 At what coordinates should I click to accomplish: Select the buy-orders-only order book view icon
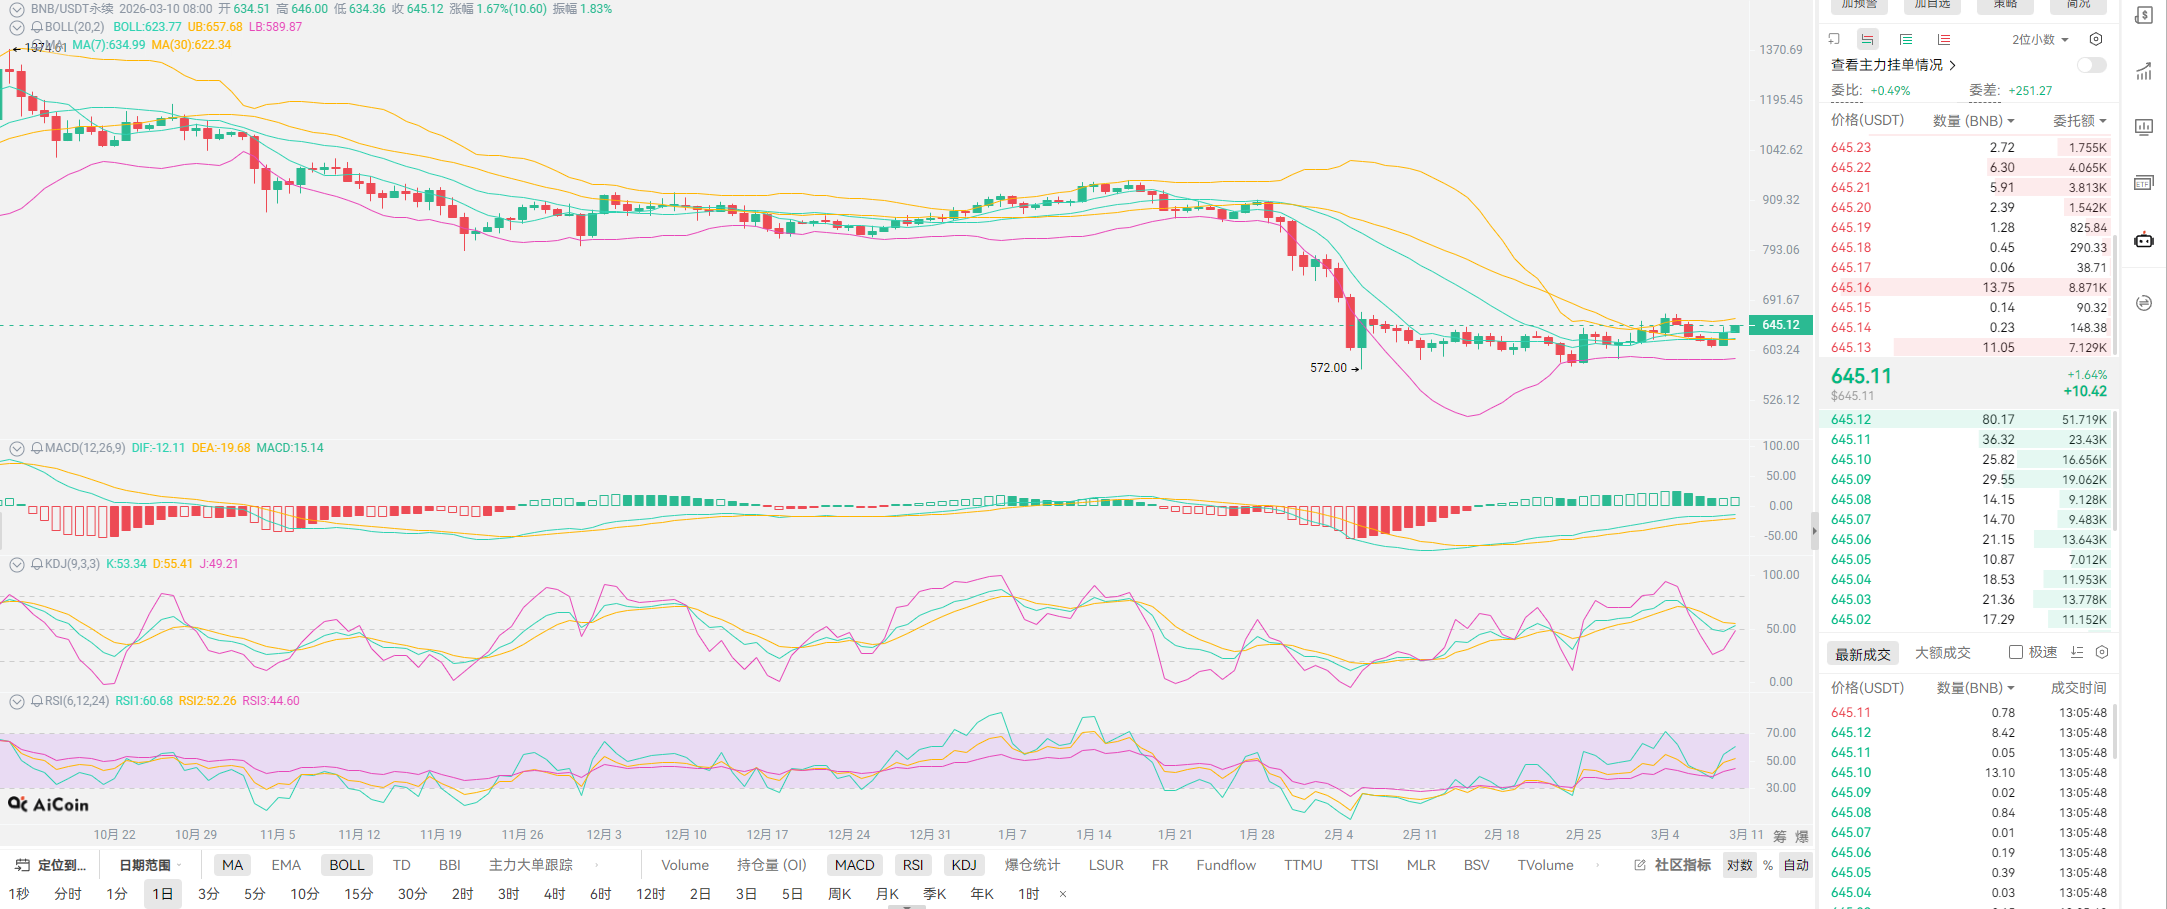pyautogui.click(x=1906, y=40)
